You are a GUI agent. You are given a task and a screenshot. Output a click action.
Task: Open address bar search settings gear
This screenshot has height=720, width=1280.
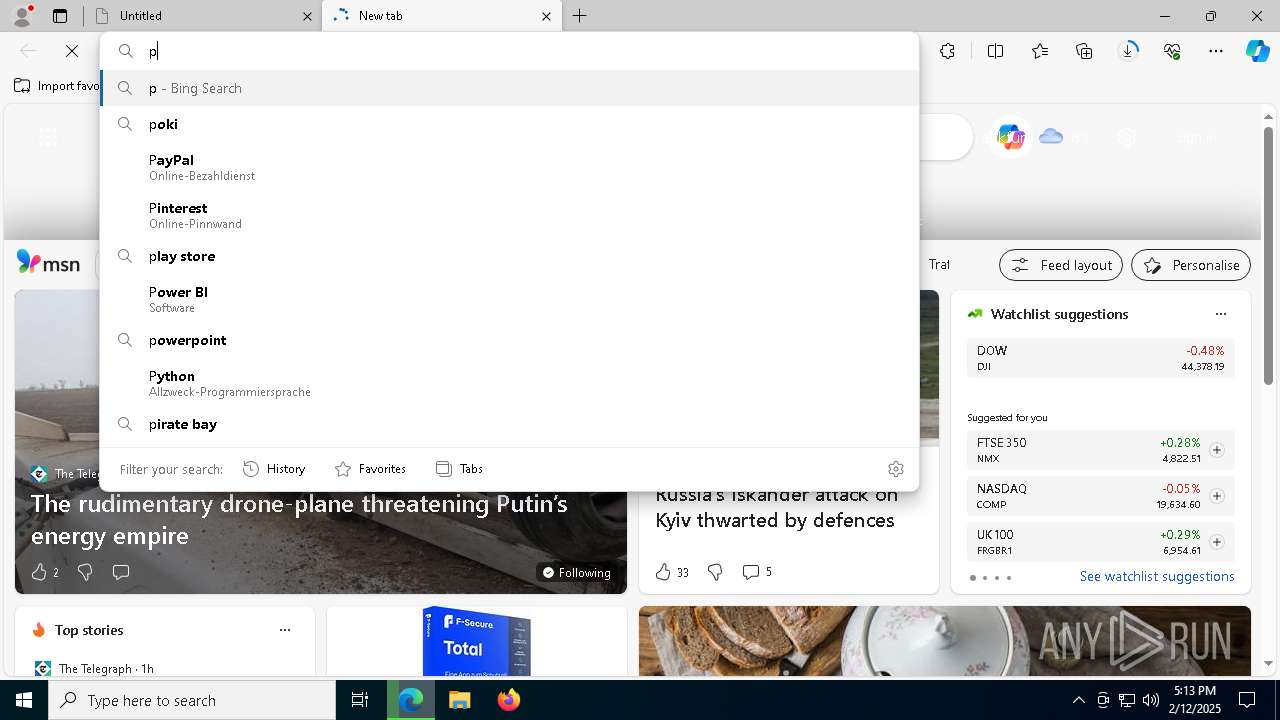(x=896, y=469)
